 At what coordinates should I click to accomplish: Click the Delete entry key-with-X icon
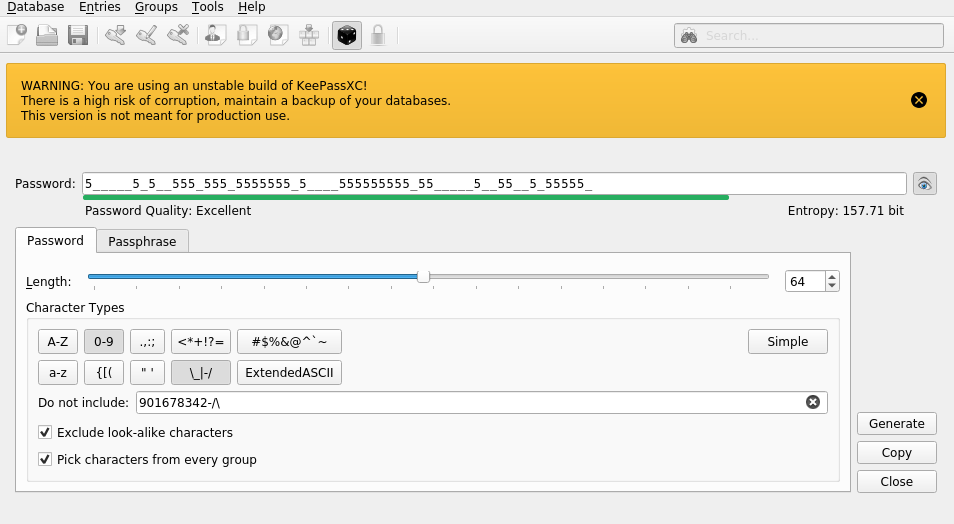(x=178, y=35)
